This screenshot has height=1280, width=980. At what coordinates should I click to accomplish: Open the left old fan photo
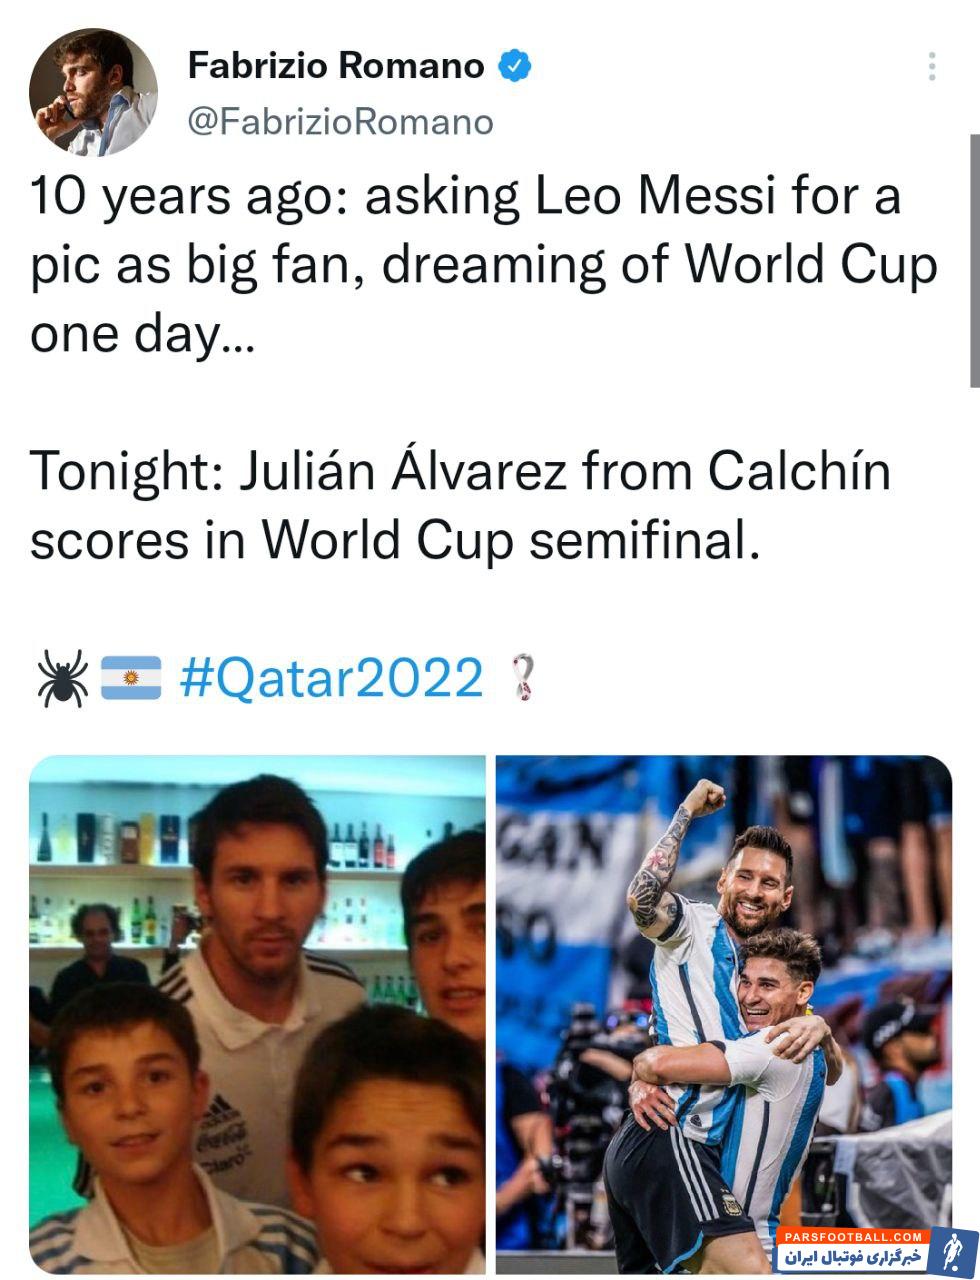point(257,1013)
